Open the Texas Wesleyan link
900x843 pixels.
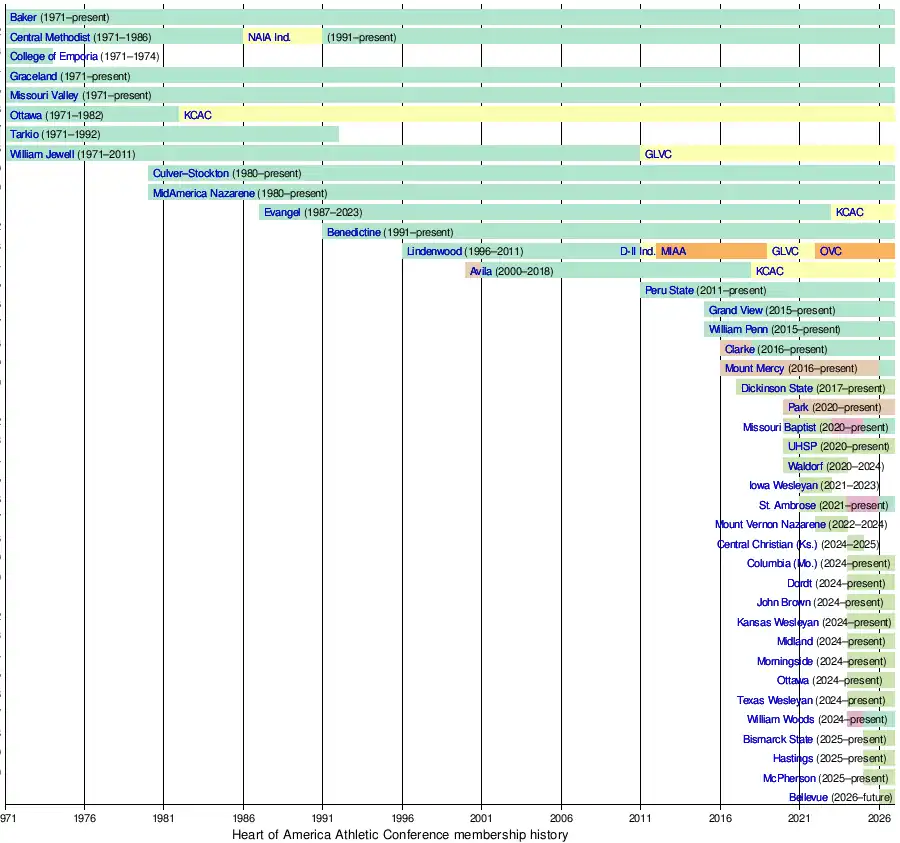pos(775,701)
